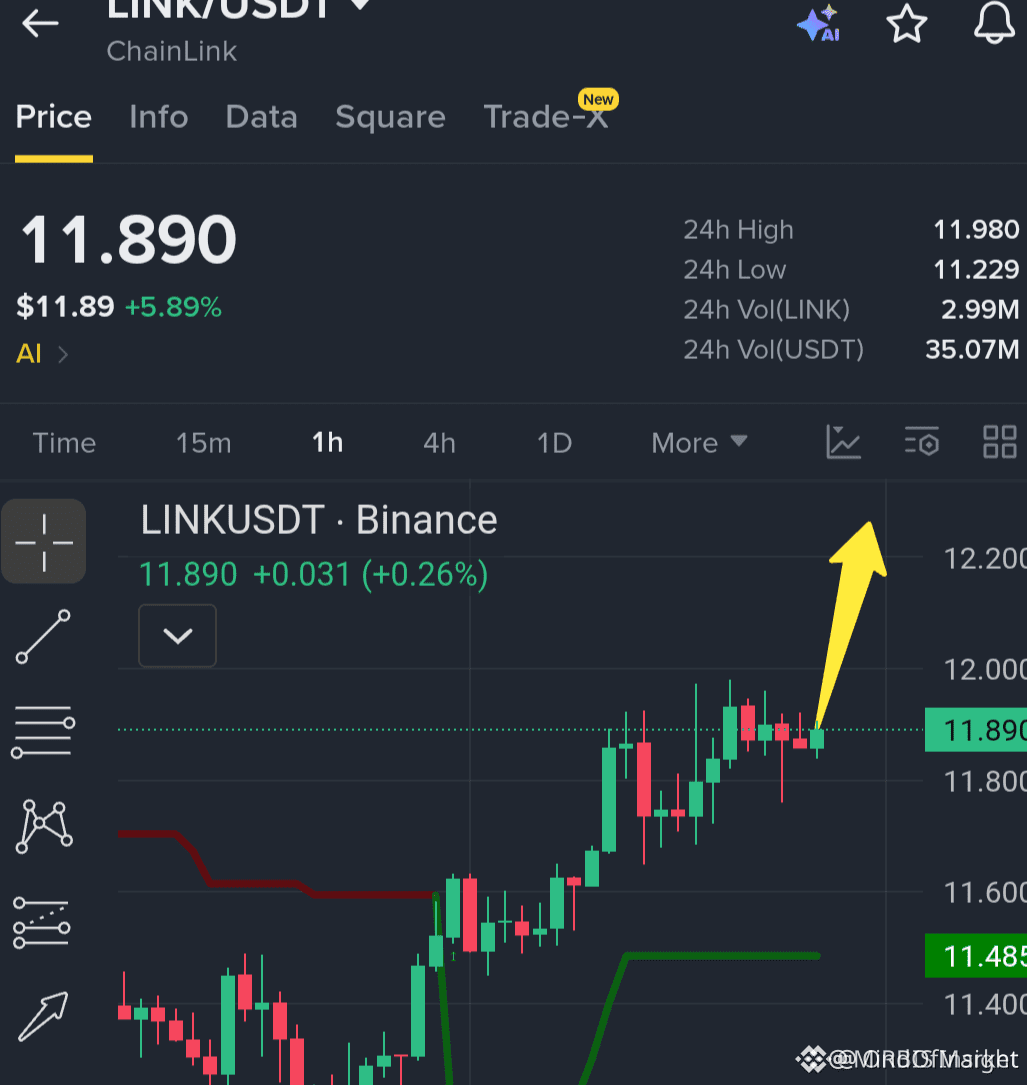Select the 15m interval
The height and width of the screenshot is (1085, 1027).
(x=203, y=443)
